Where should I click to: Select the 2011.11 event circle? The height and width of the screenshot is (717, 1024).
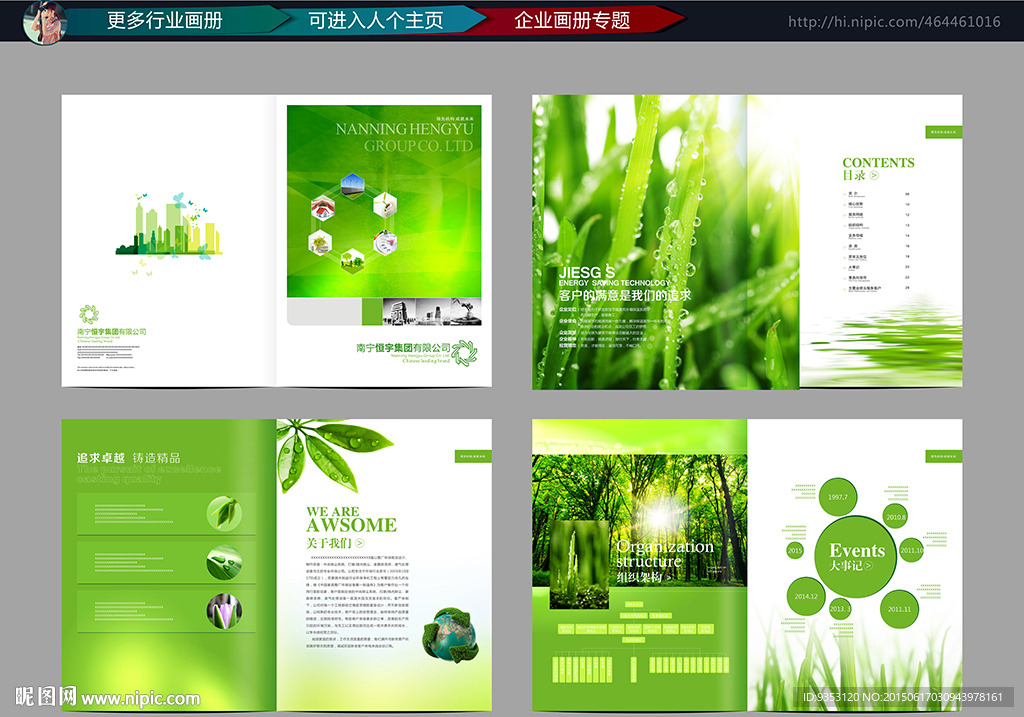pos(900,609)
